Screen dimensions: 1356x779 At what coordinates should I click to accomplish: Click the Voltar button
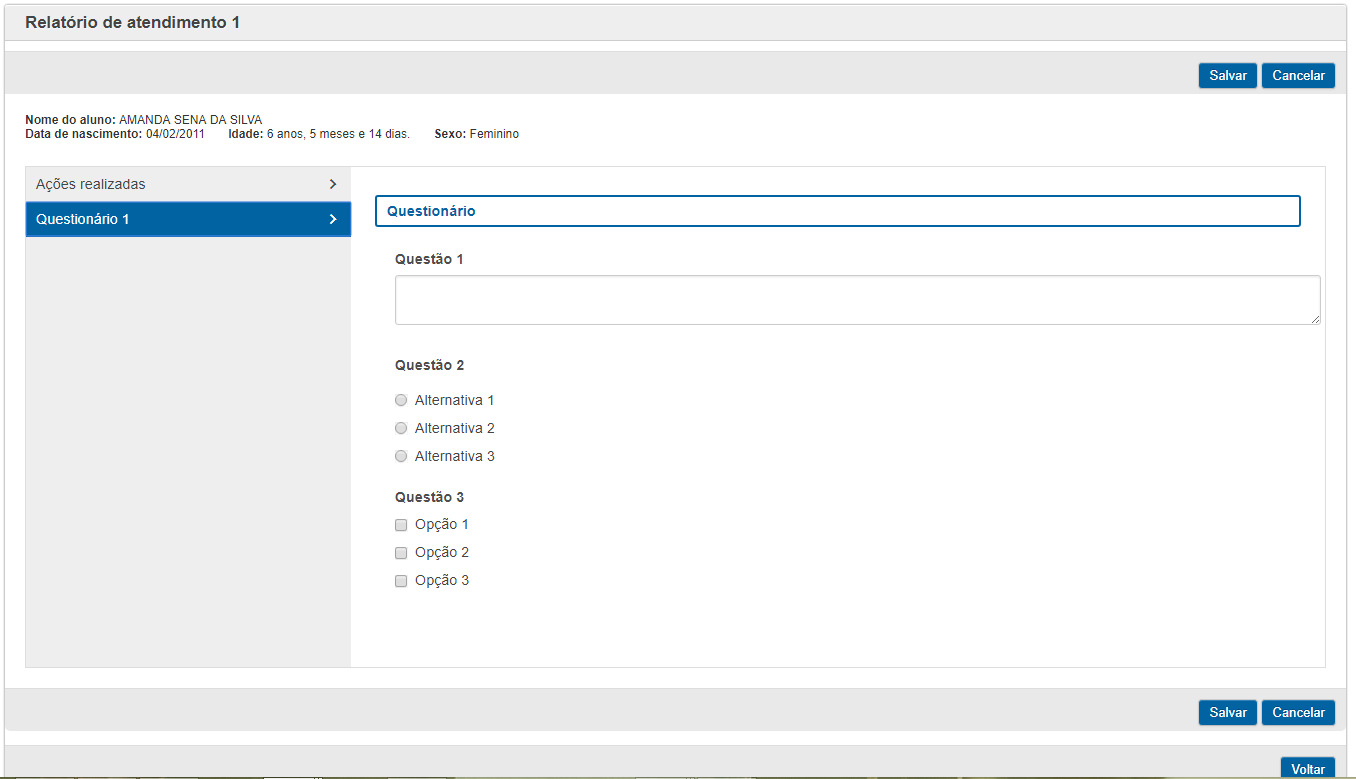(1307, 768)
